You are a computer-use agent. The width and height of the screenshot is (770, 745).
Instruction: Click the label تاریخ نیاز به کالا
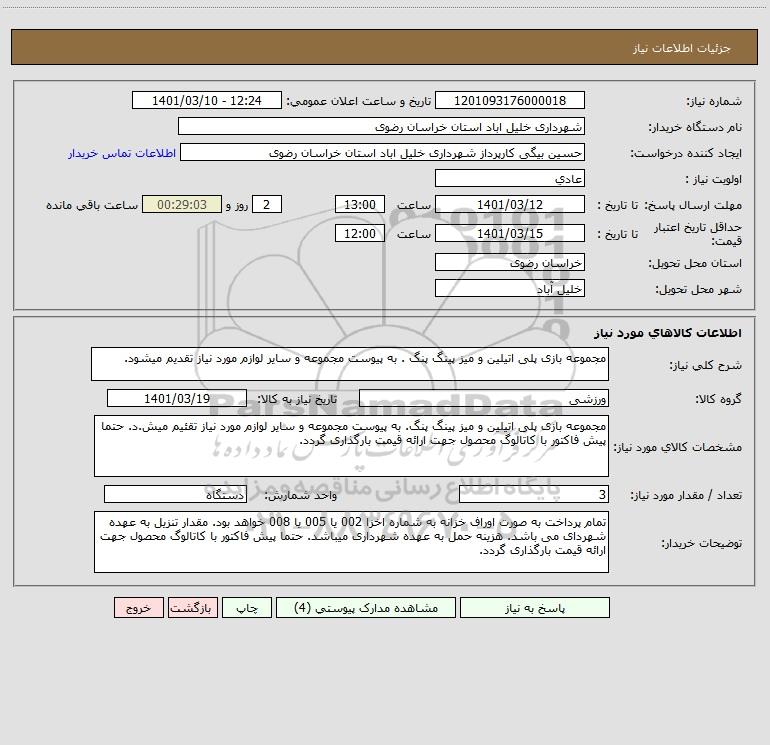click(x=297, y=399)
